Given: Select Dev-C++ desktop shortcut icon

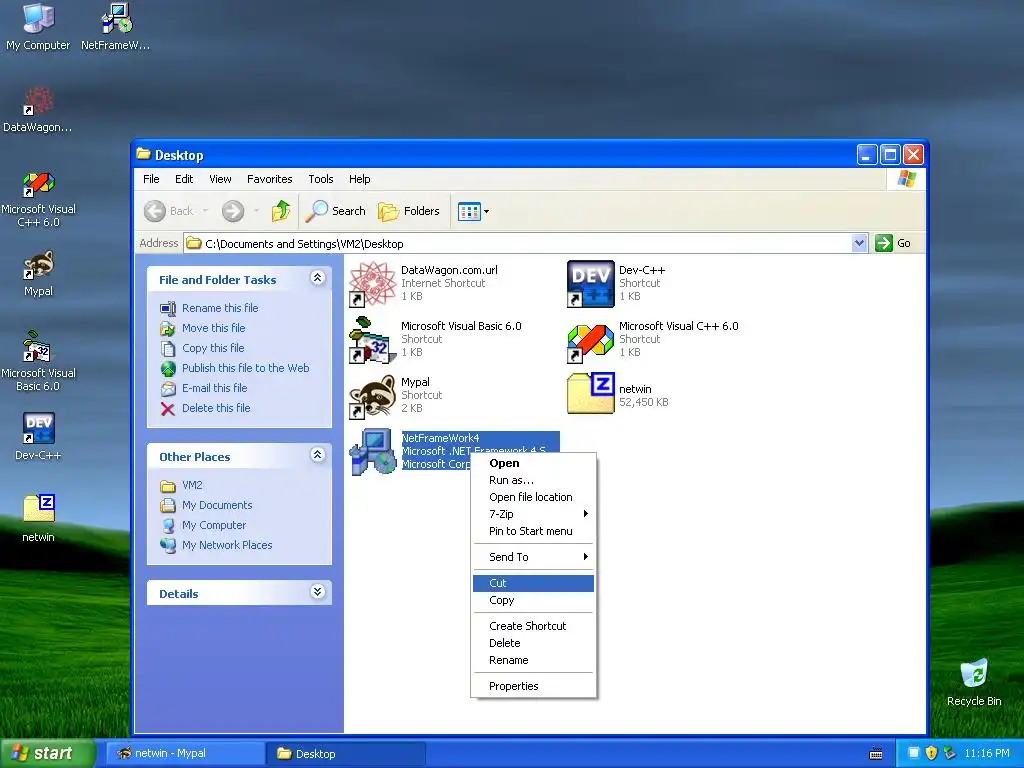Looking at the screenshot, I should pos(38,436).
